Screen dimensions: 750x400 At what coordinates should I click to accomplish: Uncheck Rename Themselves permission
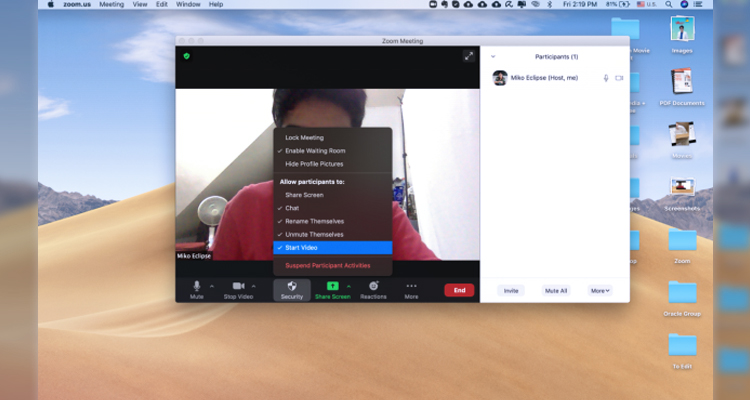(332, 222)
